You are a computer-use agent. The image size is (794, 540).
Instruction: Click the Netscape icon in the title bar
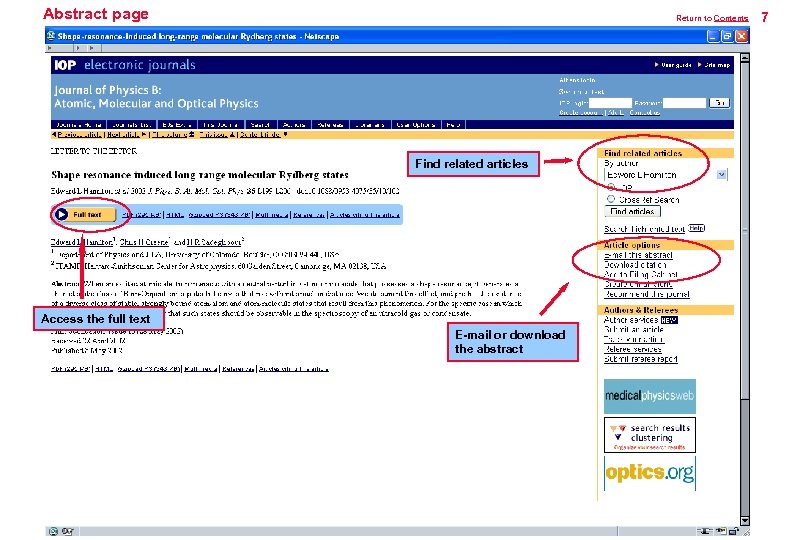point(51,36)
